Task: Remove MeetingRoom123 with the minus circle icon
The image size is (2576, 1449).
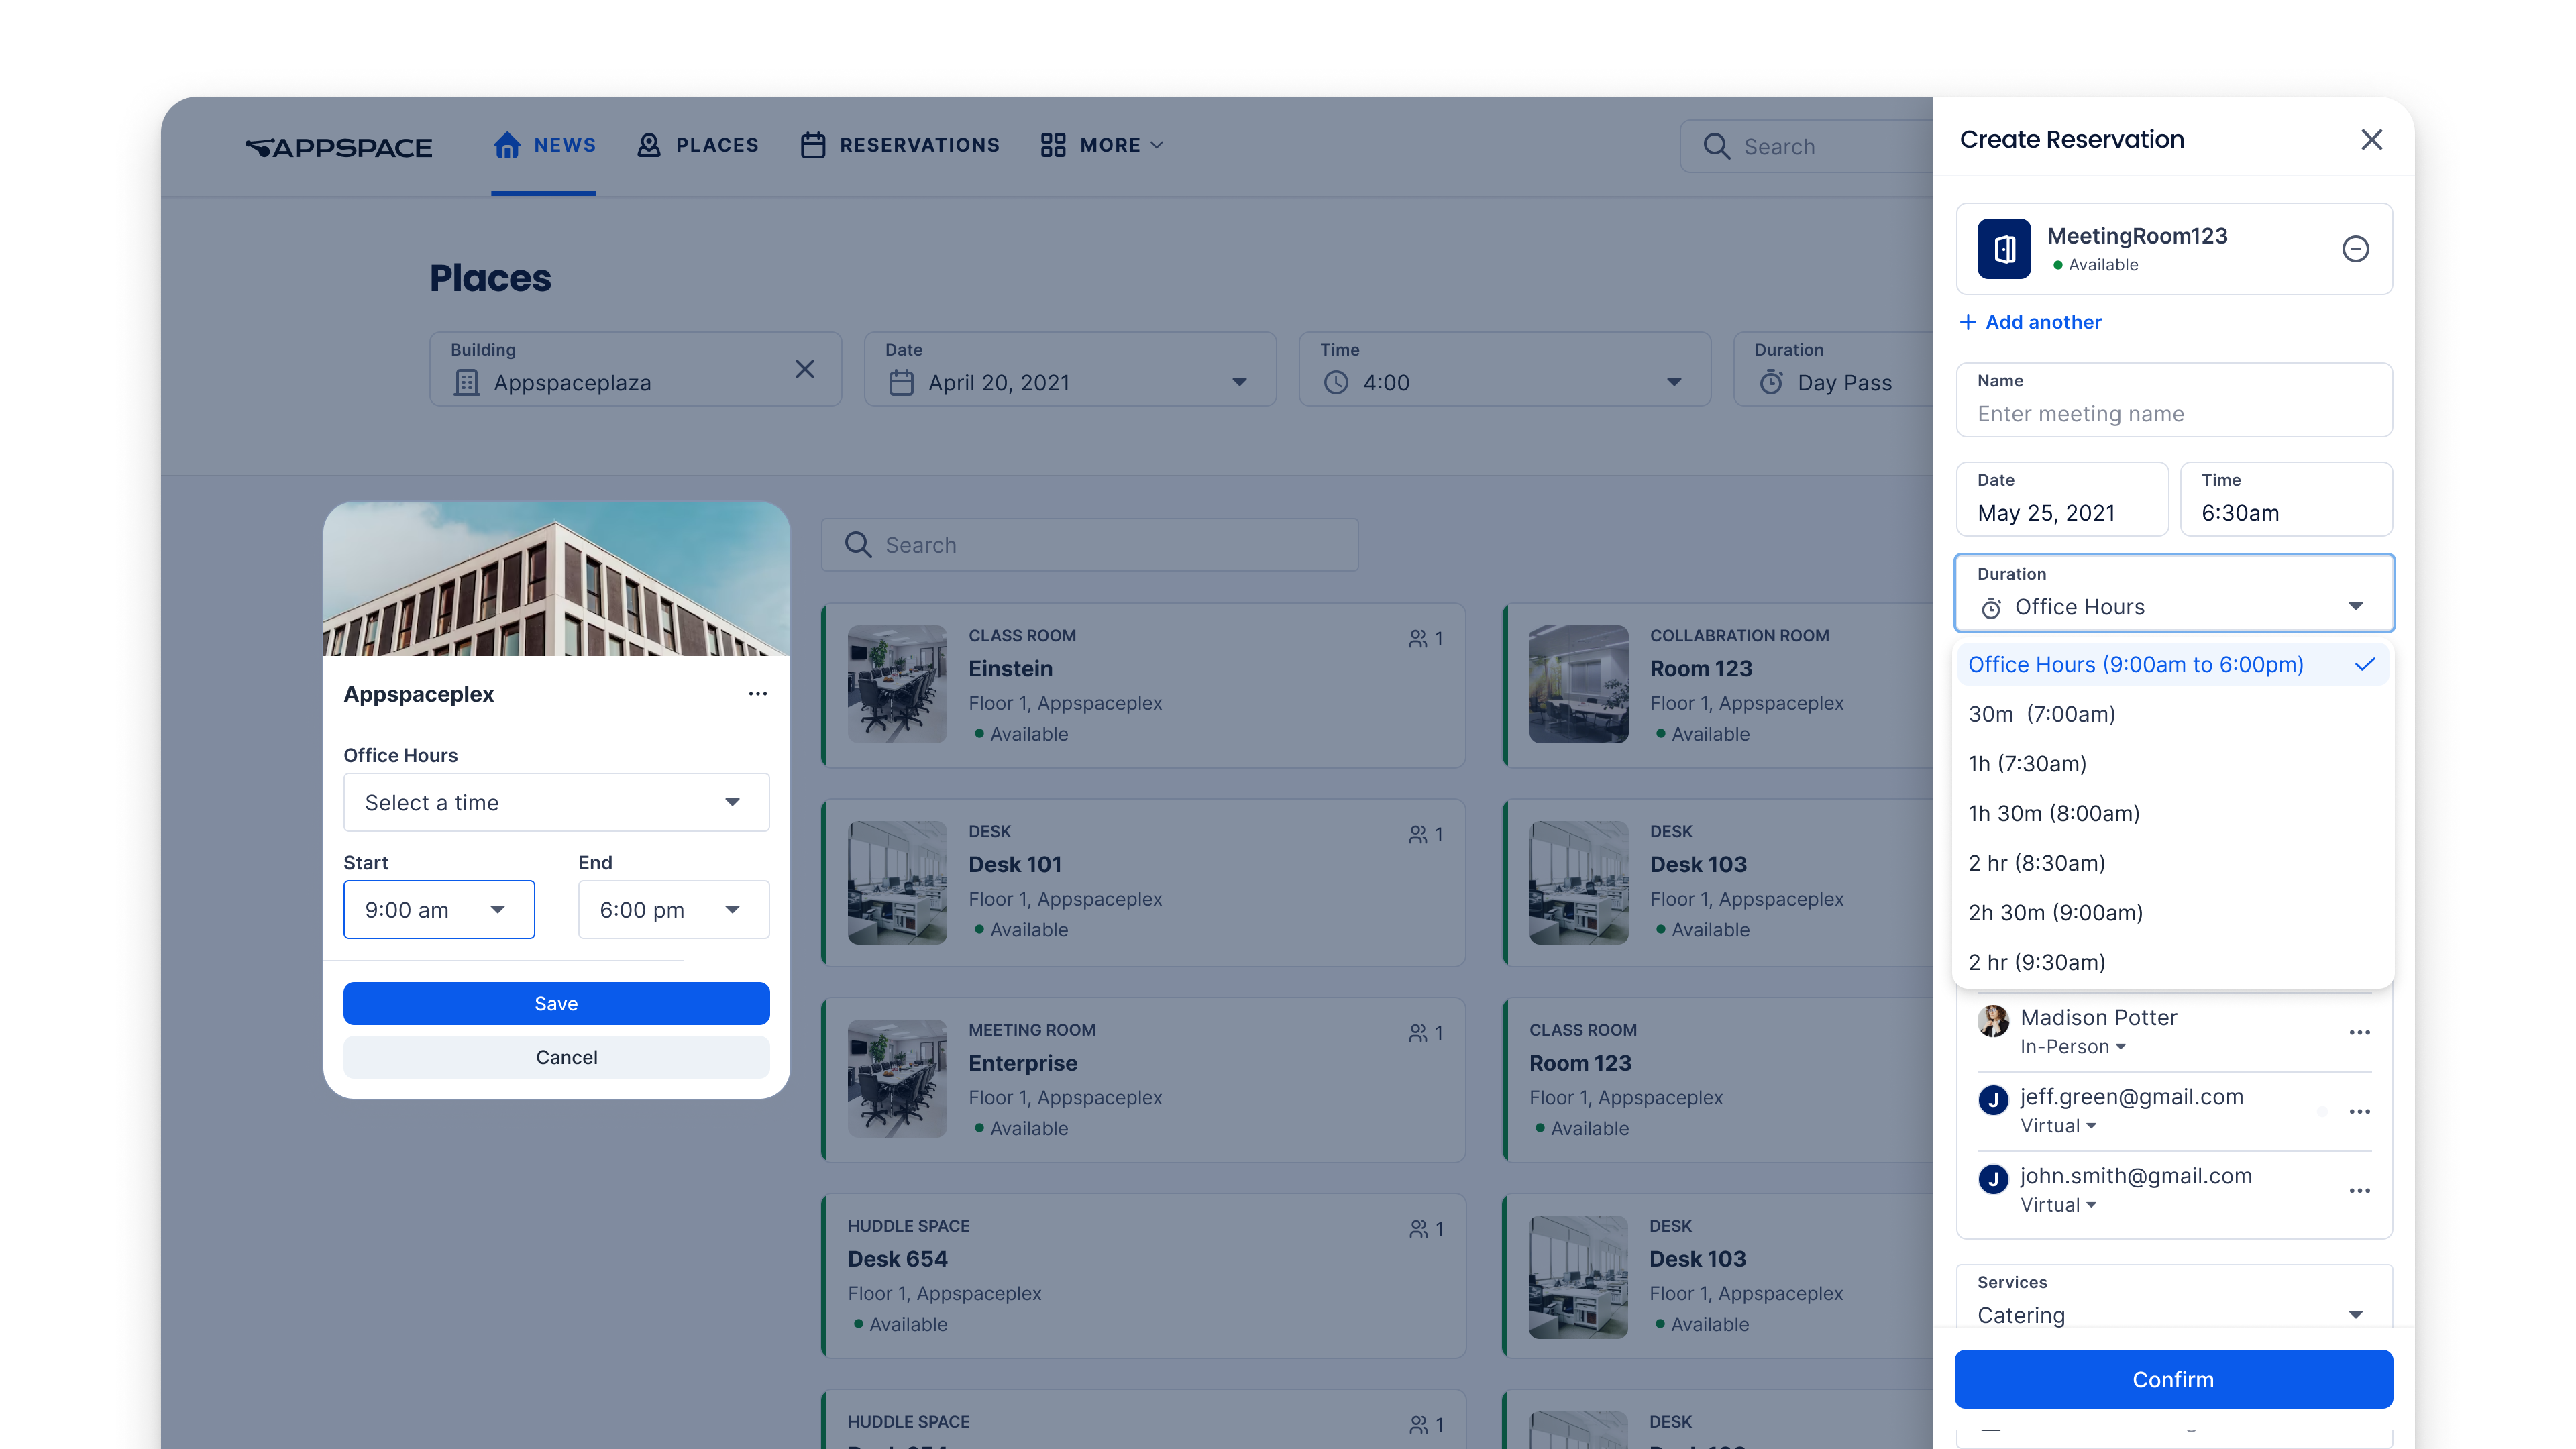Action: (2355, 249)
